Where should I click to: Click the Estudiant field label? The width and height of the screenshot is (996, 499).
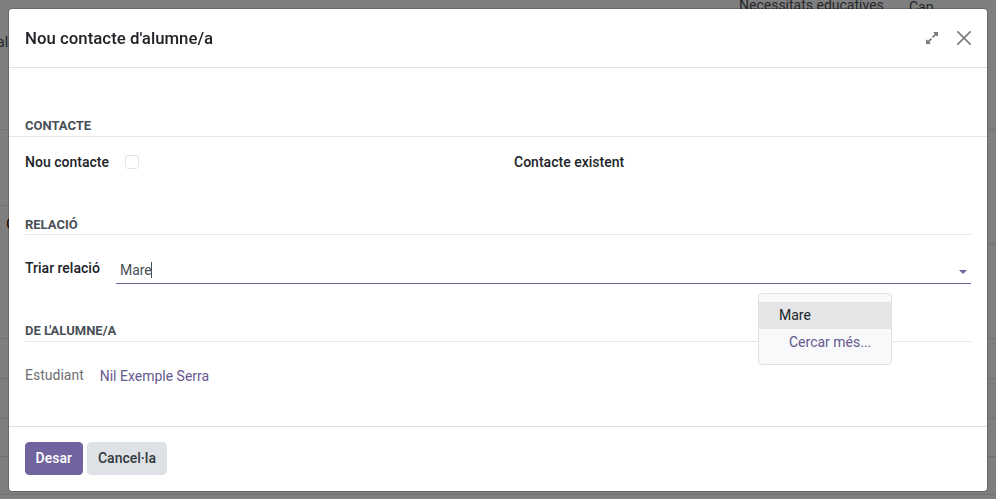click(x=54, y=375)
